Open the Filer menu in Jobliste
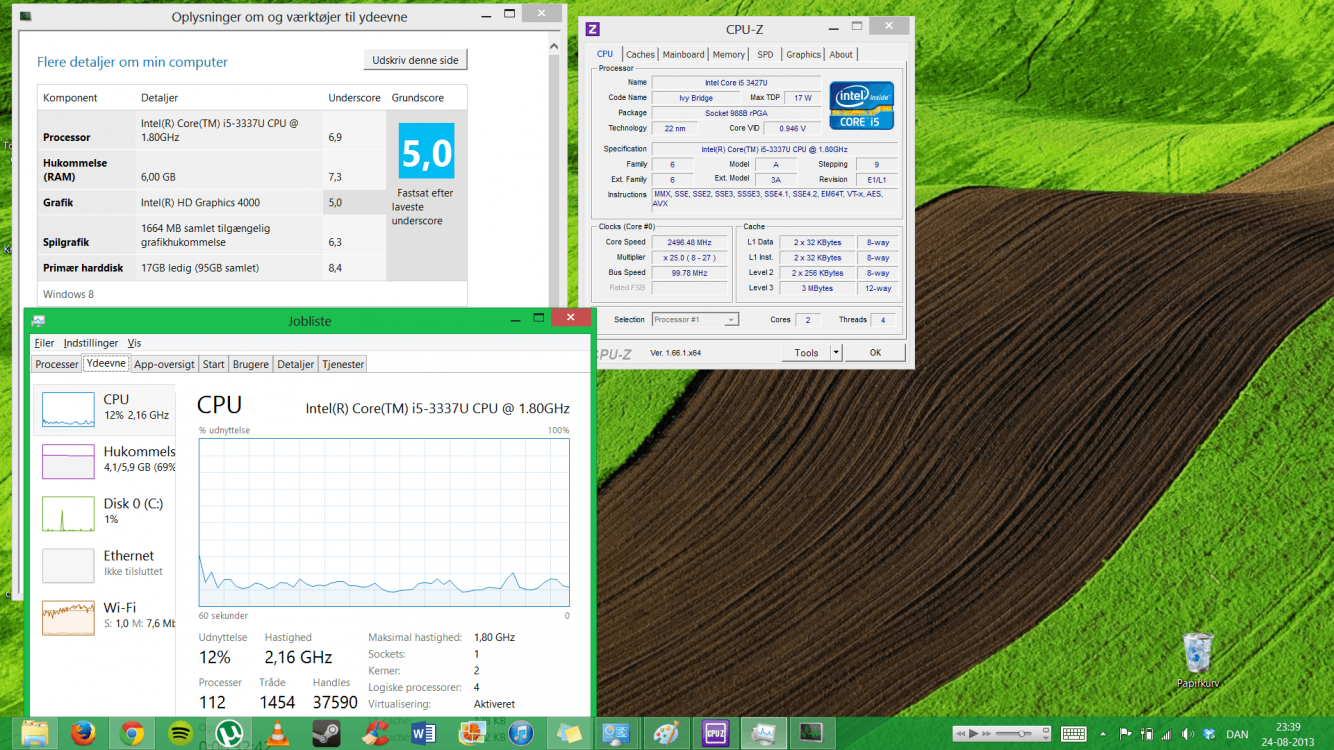1334x750 pixels. pos(44,343)
